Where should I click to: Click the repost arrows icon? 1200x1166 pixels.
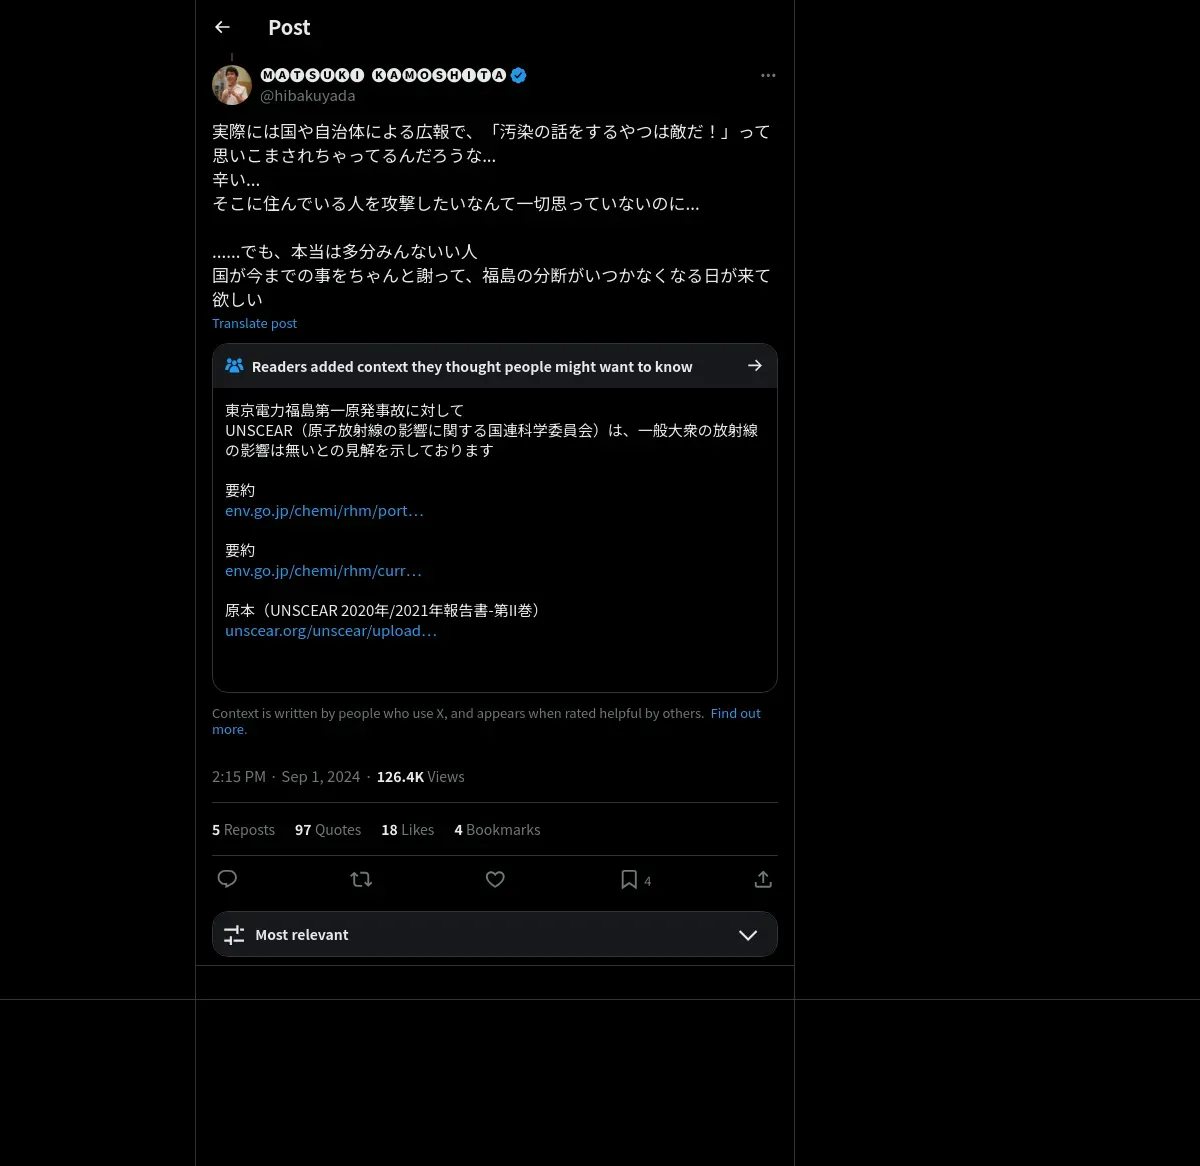tap(361, 879)
